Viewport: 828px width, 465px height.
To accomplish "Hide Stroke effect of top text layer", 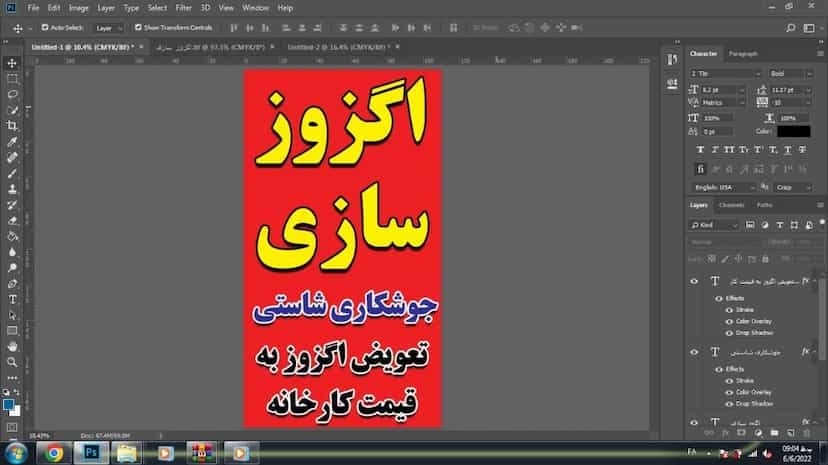I will pos(729,310).
